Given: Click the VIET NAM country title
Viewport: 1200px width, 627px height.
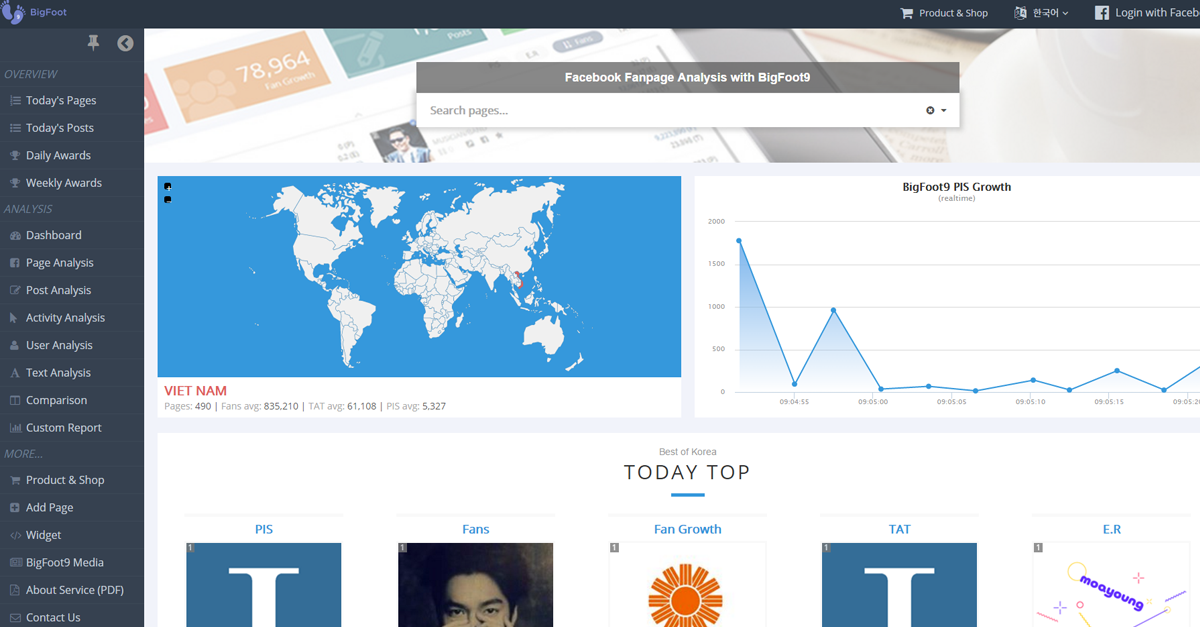Looking at the screenshot, I should click(x=195, y=391).
